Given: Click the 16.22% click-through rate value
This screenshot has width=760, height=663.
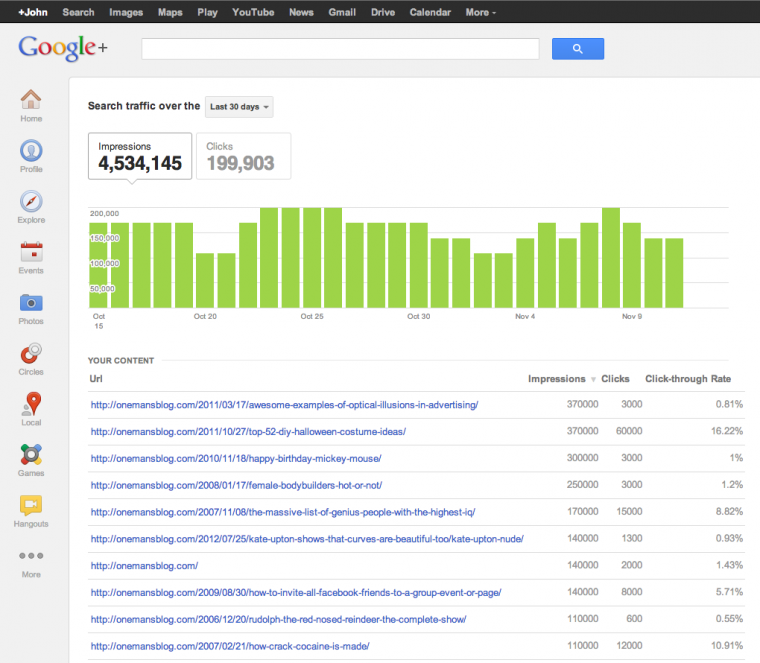Looking at the screenshot, I should tap(727, 431).
